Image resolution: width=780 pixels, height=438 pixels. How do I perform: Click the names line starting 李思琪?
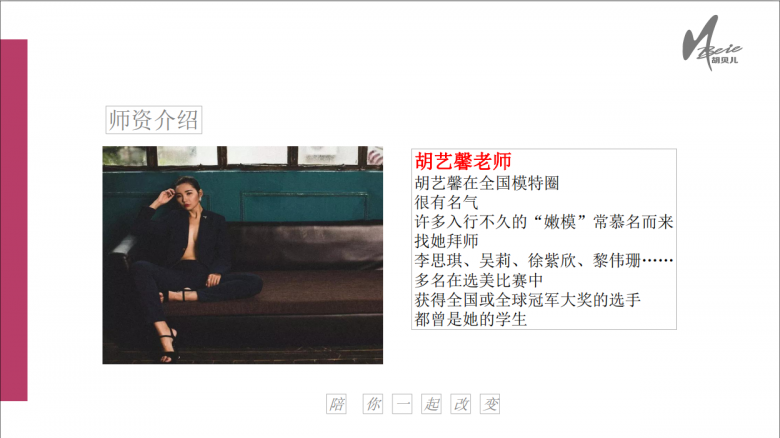pos(544,260)
